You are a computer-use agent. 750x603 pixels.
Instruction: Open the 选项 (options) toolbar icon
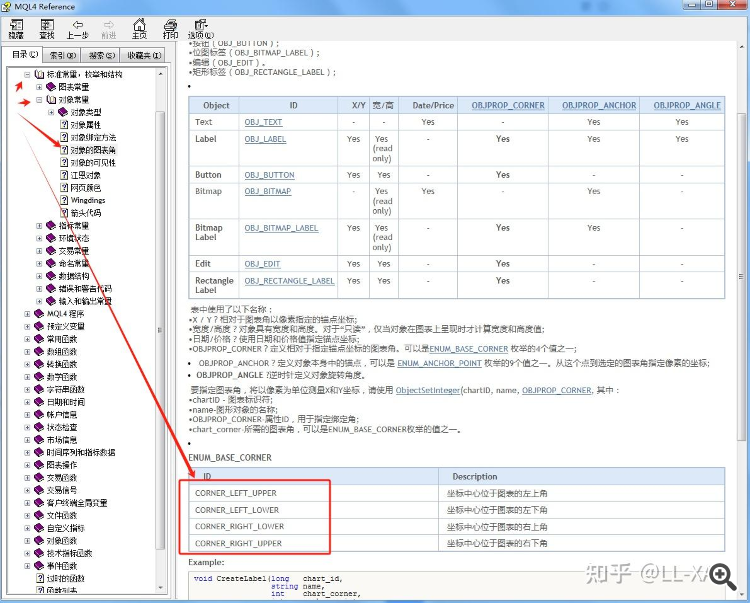pos(201,29)
